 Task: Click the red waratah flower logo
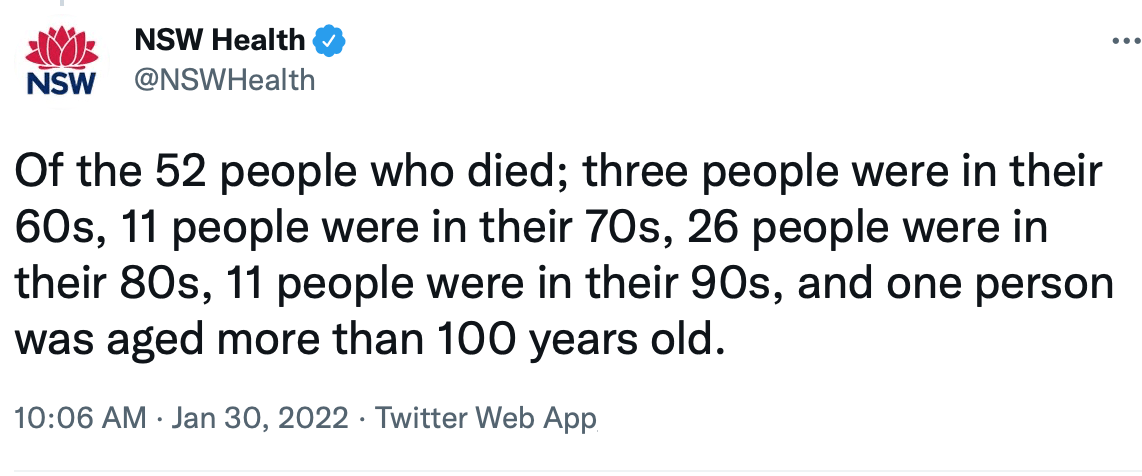click(62, 48)
